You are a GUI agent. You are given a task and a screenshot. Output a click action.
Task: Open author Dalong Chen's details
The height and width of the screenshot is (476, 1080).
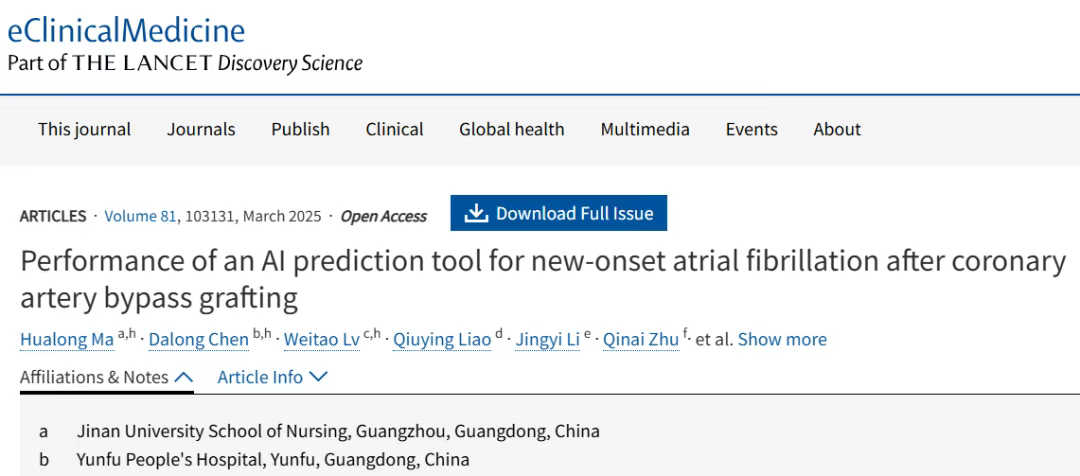pyautogui.click(x=199, y=340)
